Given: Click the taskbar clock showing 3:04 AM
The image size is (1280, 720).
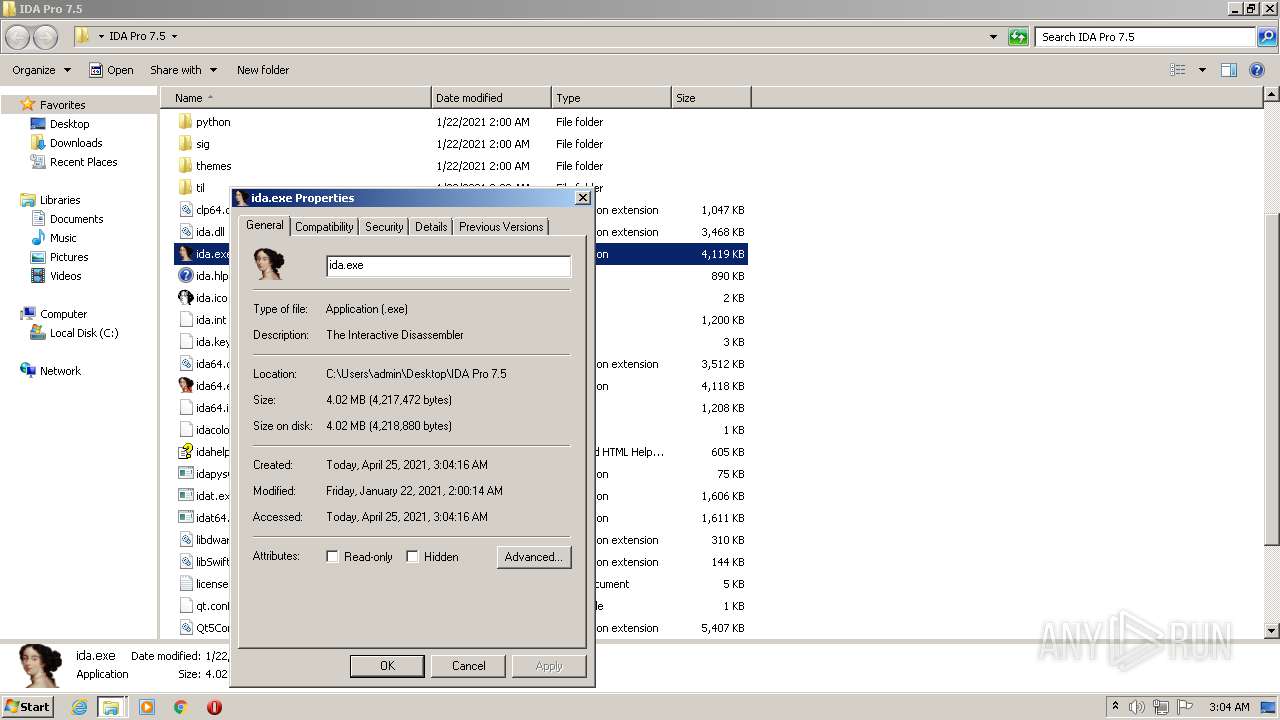Looking at the screenshot, I should [x=1229, y=707].
